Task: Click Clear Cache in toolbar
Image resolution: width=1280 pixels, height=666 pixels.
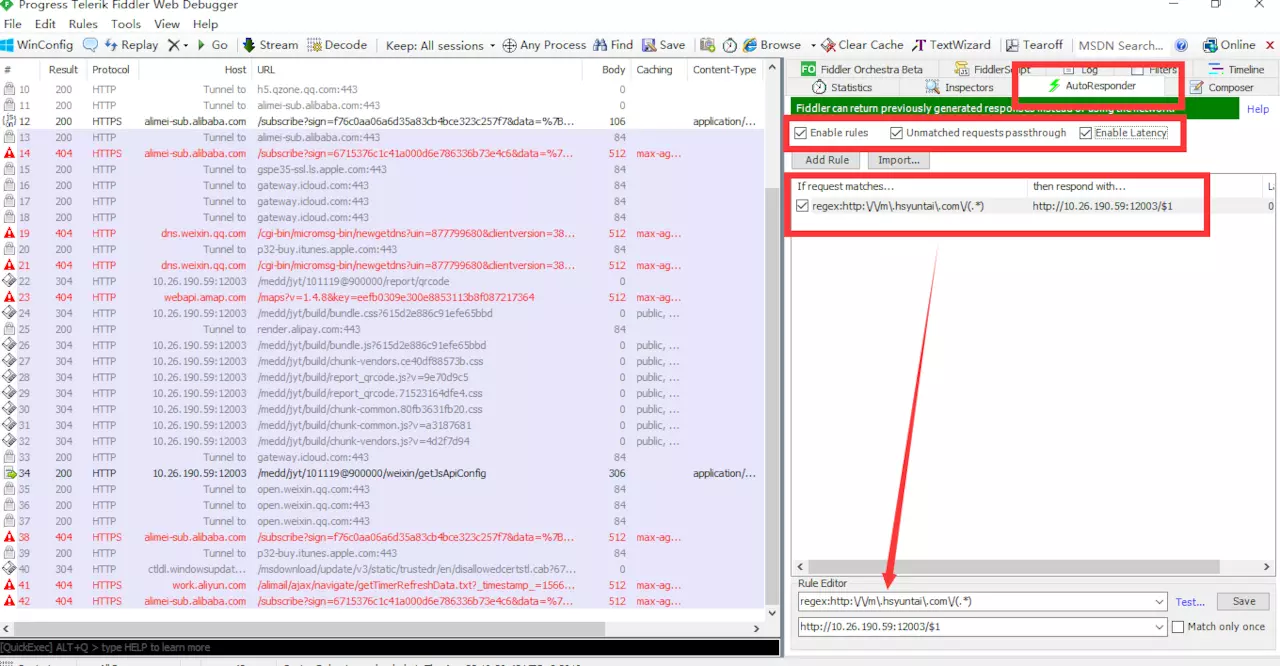Action: [862, 45]
